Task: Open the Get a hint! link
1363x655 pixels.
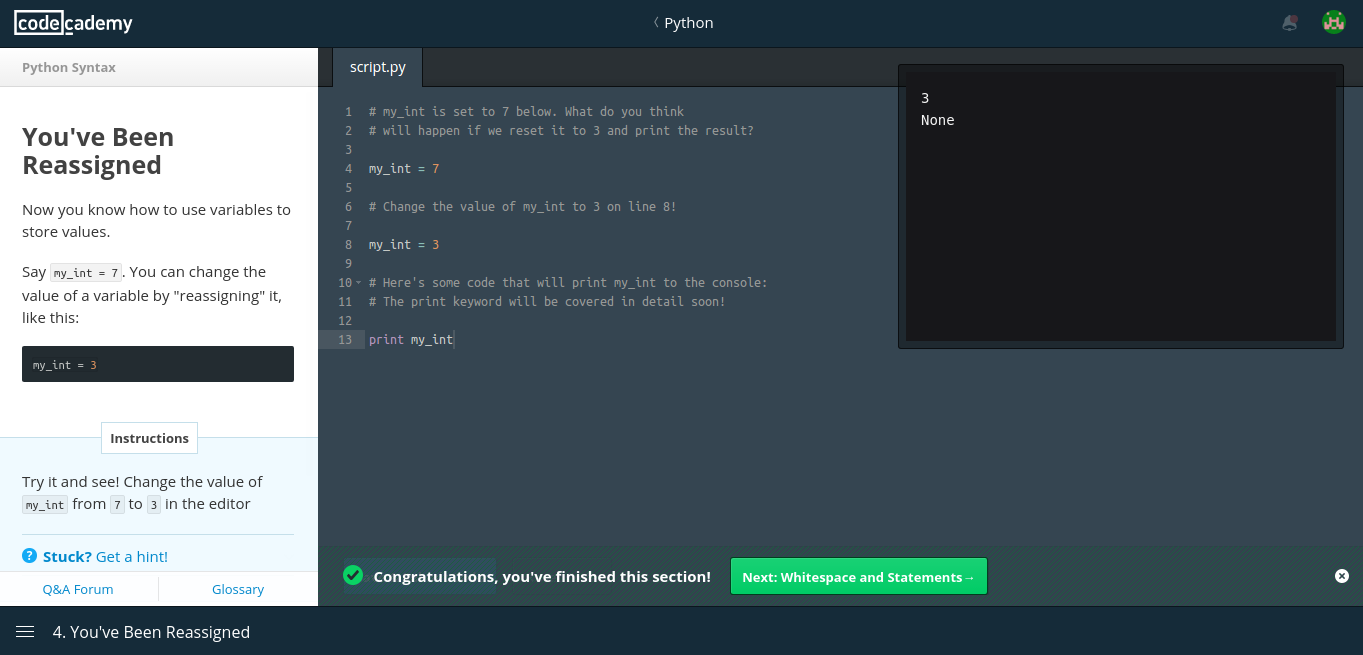Action: [x=132, y=557]
